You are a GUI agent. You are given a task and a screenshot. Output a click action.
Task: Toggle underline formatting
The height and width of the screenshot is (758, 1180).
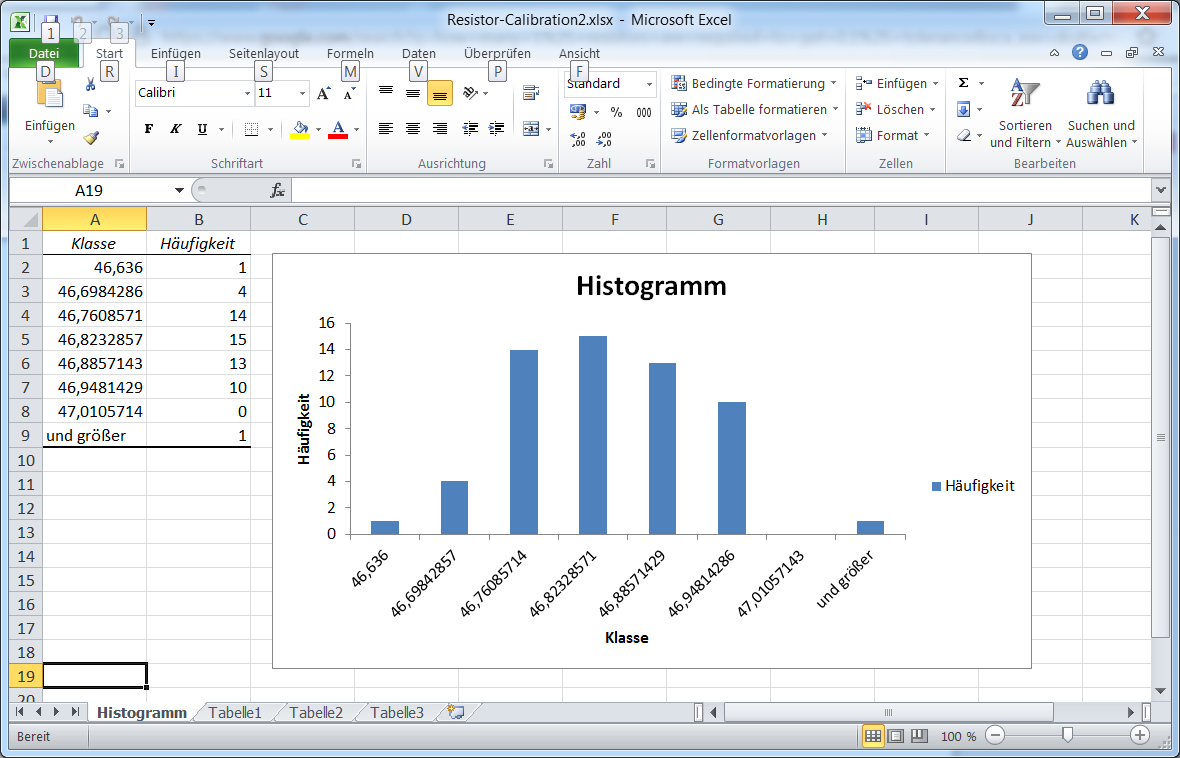point(202,129)
